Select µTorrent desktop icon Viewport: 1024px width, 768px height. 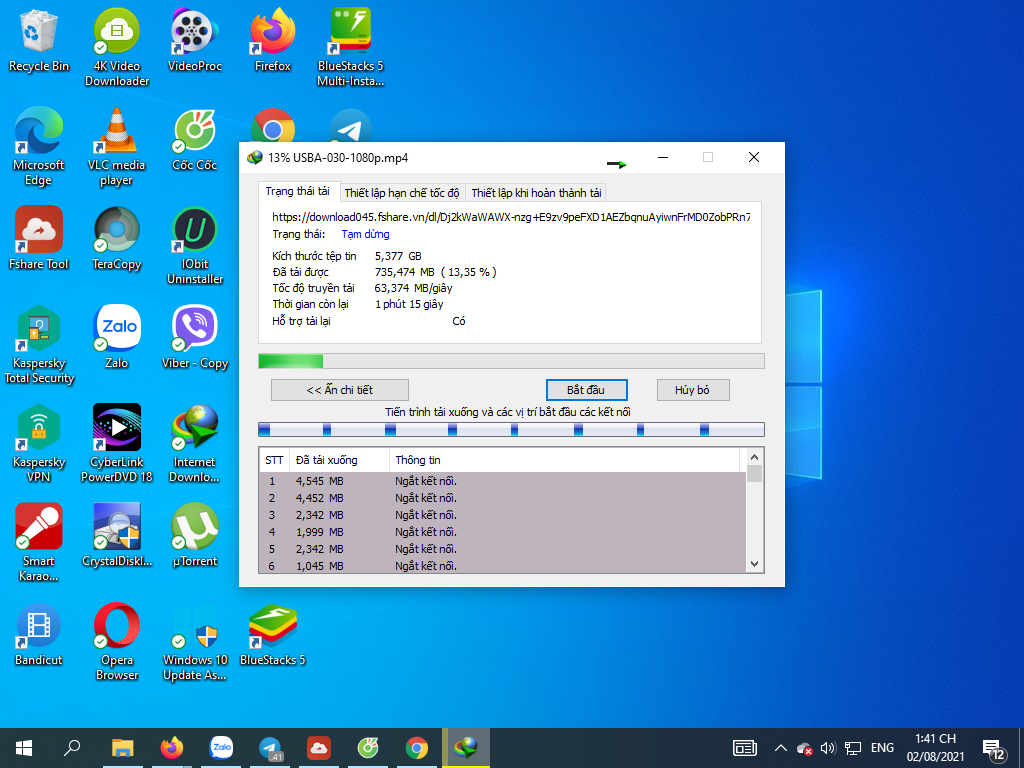pyautogui.click(x=195, y=536)
